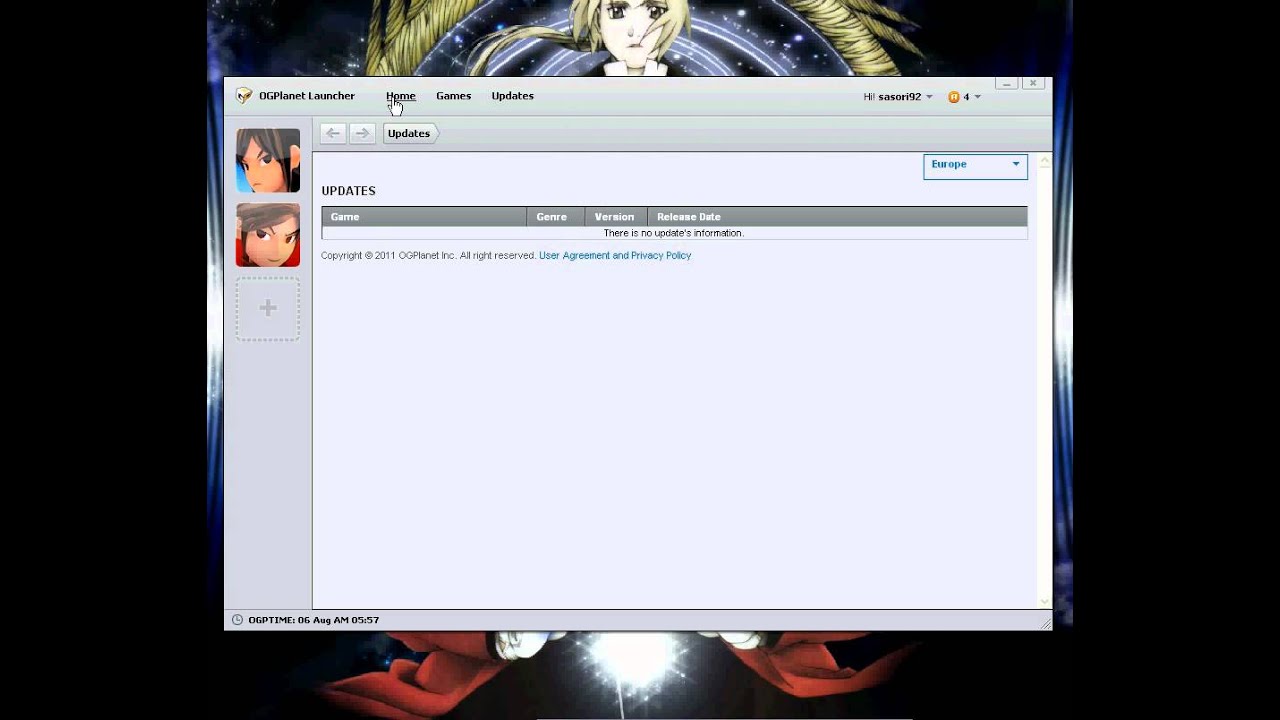Click the OGPTIME 06 Aug AM 05:57 text
This screenshot has height=720, width=1280.
[x=314, y=620]
